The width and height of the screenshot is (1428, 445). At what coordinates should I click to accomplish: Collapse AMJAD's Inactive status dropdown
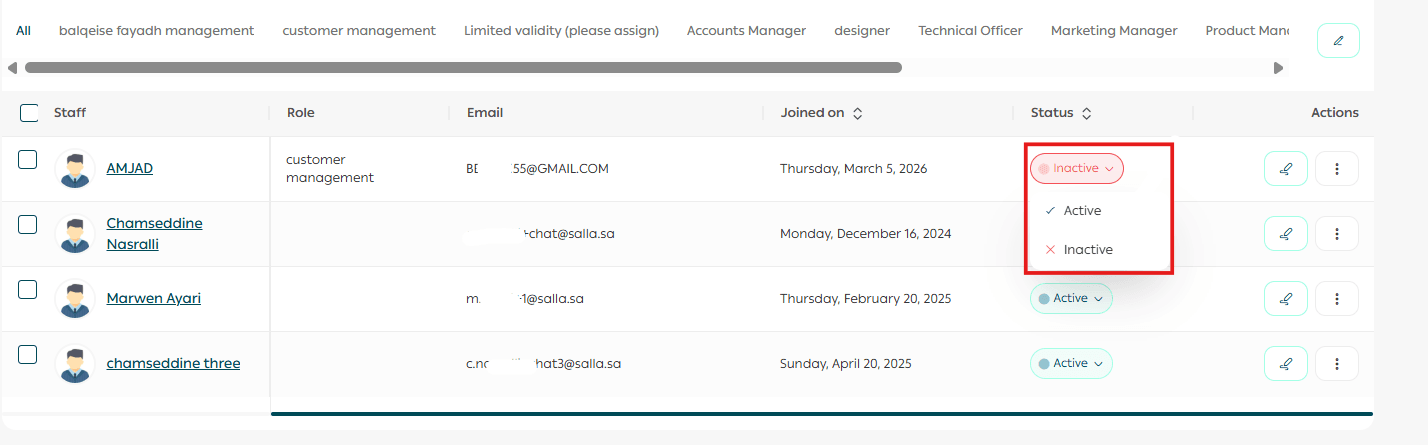(1077, 169)
